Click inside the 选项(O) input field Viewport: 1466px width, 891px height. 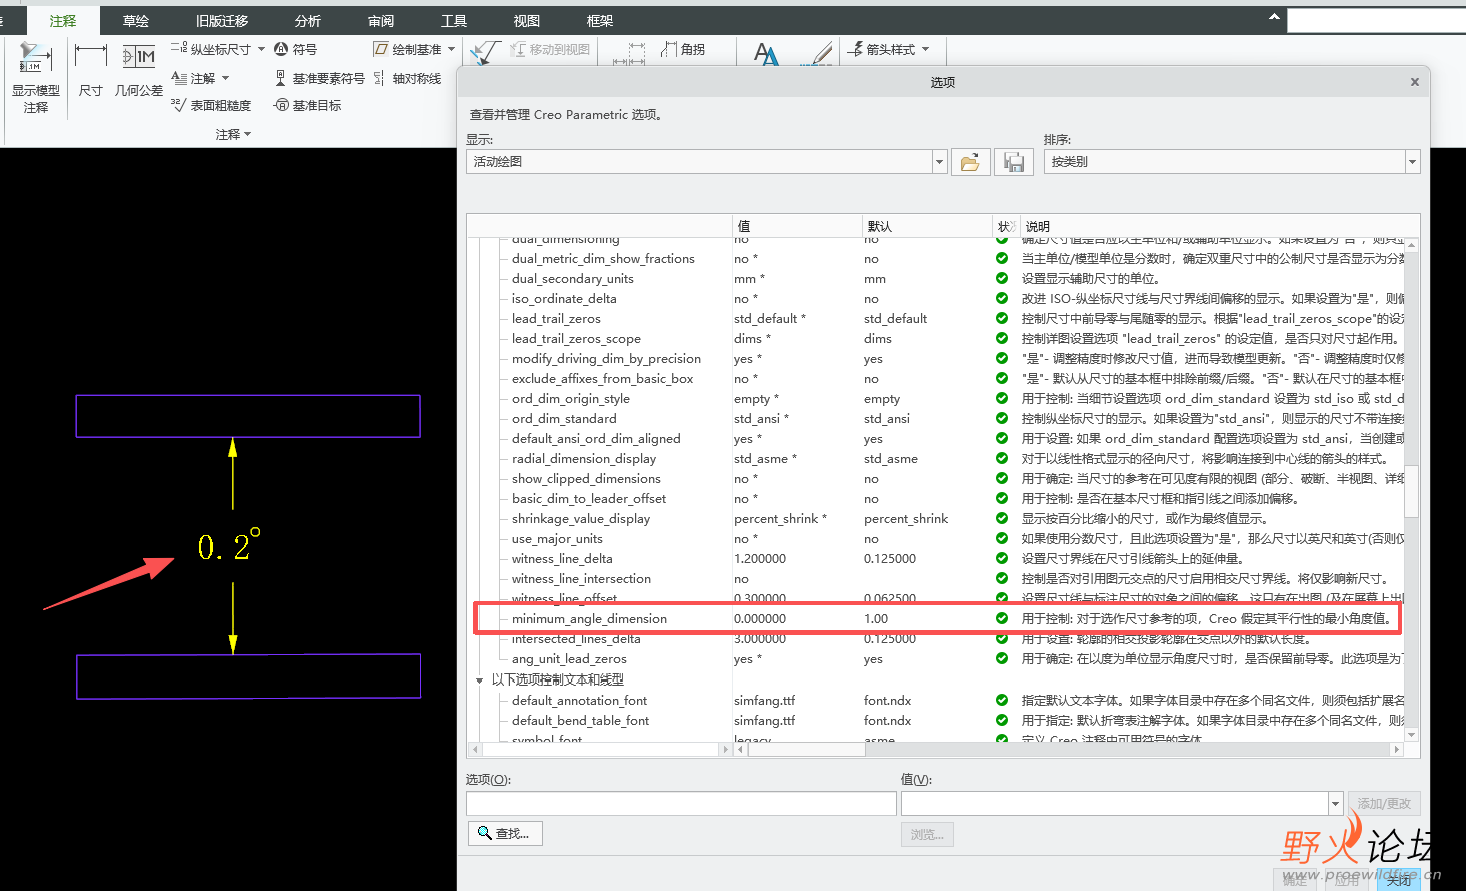[680, 803]
